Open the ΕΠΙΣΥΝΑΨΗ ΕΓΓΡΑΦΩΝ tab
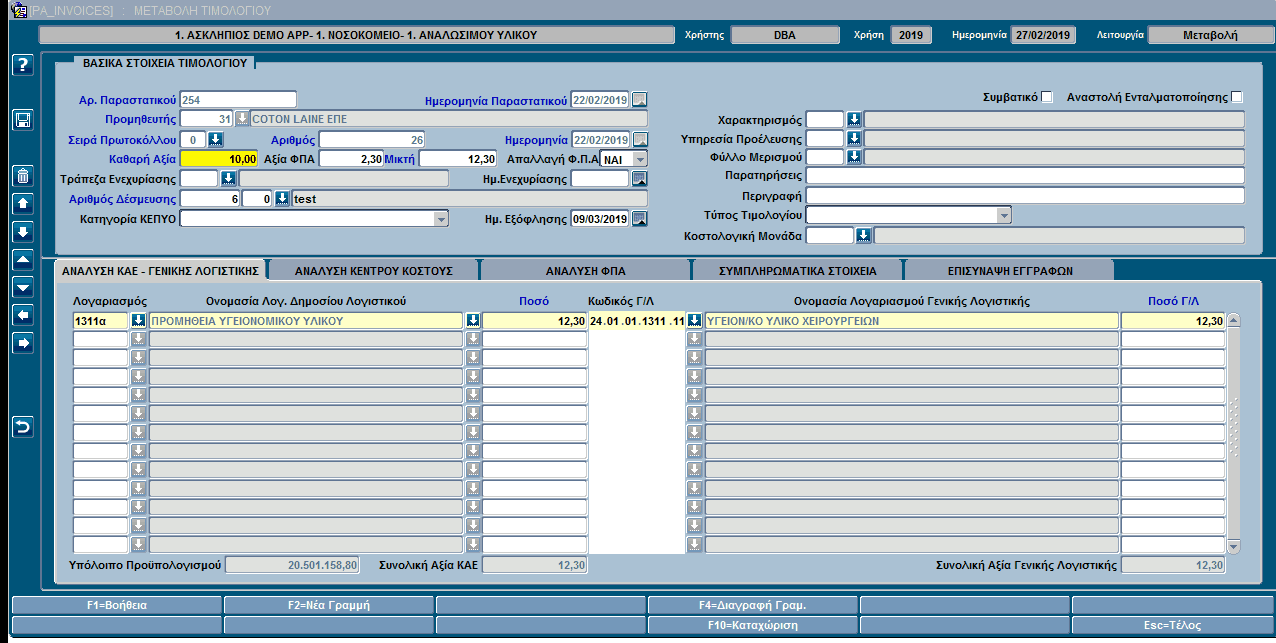 click(x=1009, y=270)
